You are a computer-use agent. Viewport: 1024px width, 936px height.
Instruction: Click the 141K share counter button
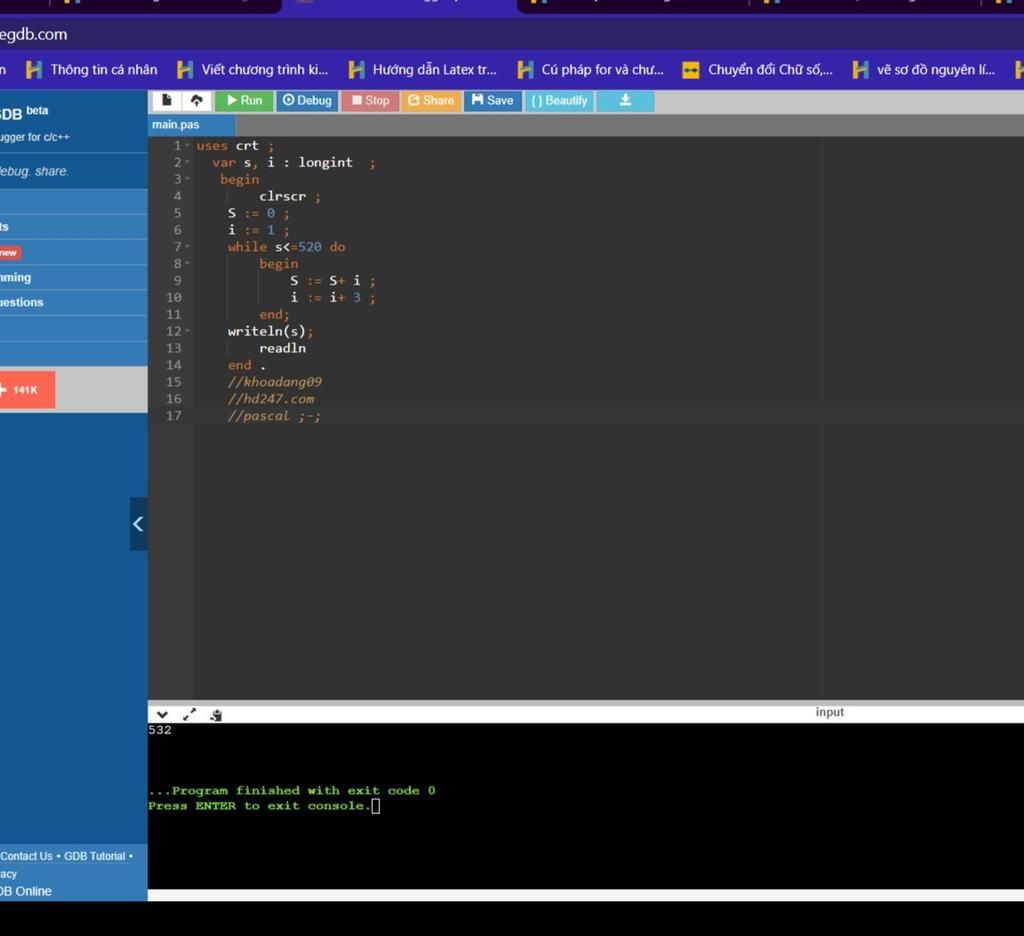pyautogui.click(x=25, y=390)
